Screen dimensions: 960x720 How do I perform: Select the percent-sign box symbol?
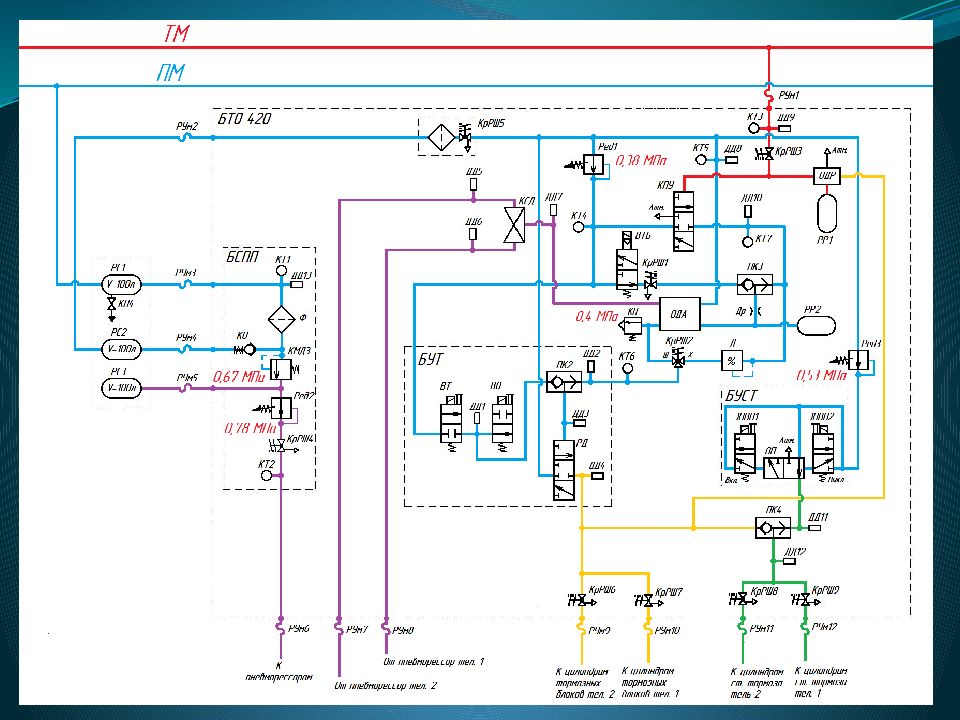[x=732, y=361]
